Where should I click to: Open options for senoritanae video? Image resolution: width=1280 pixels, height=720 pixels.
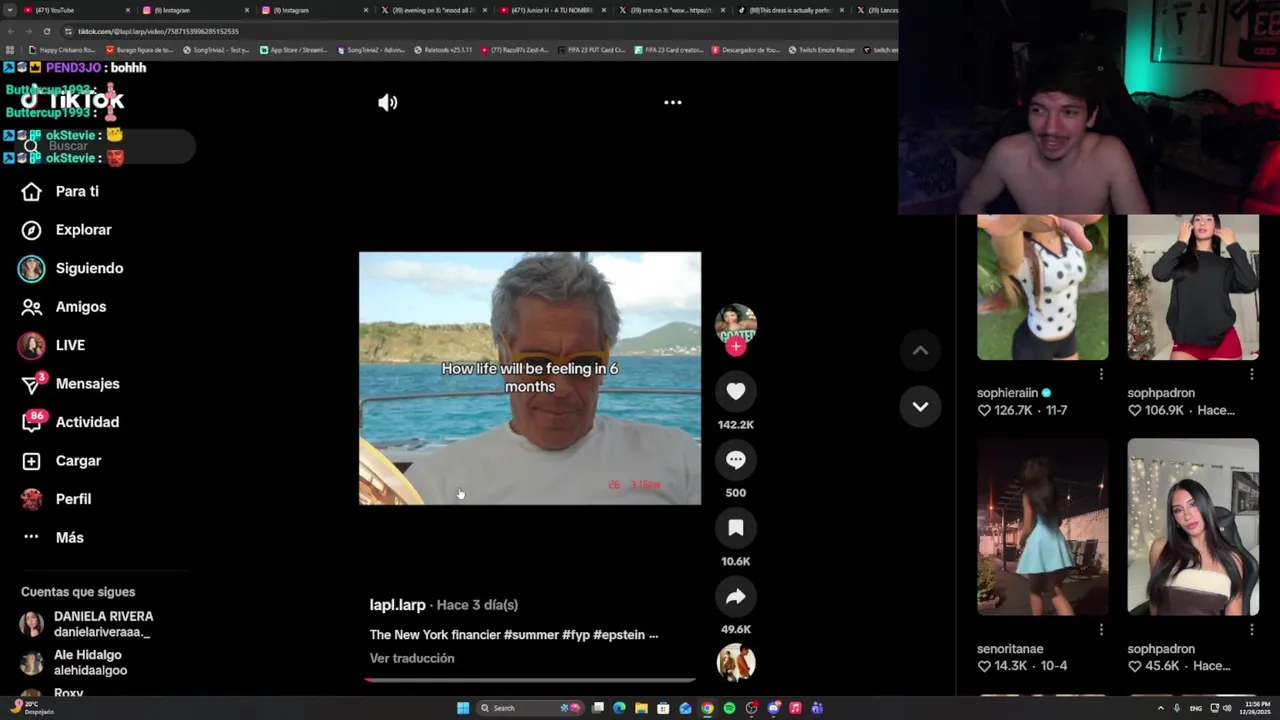click(1101, 630)
